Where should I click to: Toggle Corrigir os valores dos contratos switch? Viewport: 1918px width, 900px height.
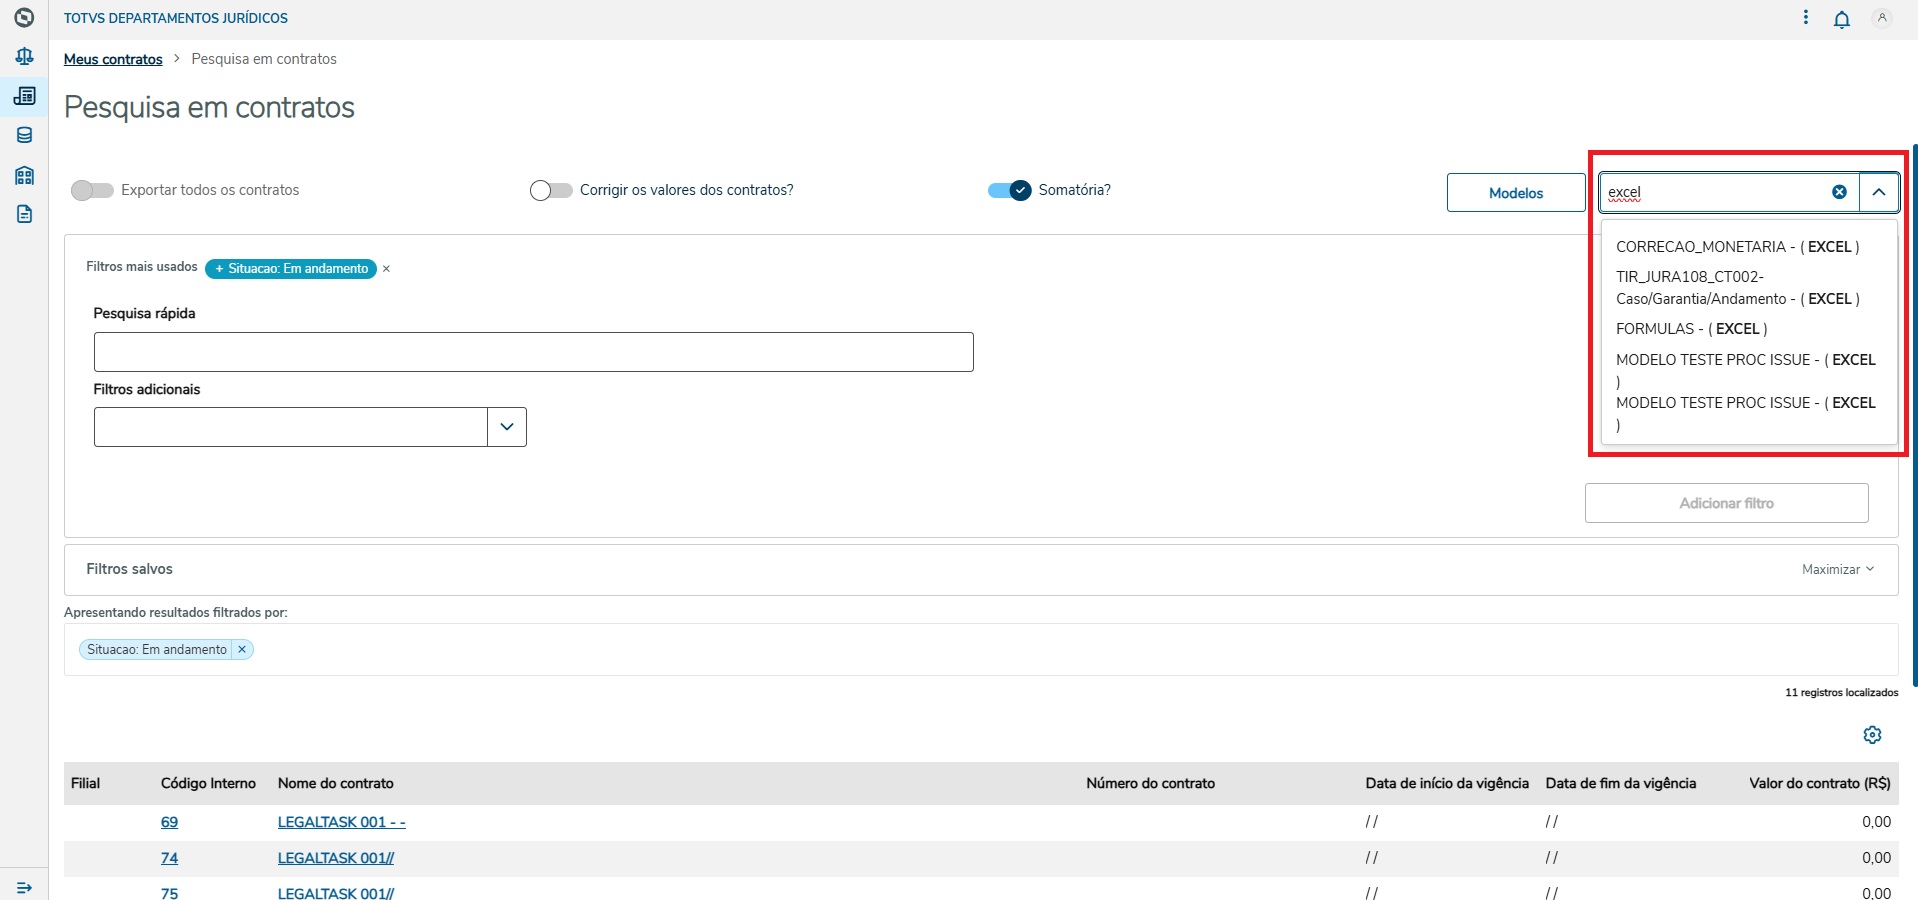551,190
